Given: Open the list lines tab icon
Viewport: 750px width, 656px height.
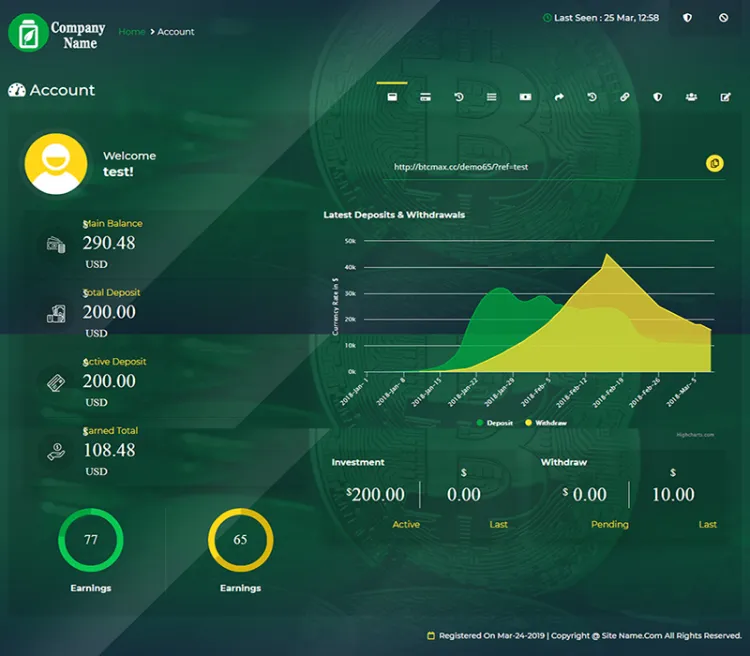Looking at the screenshot, I should (491, 97).
